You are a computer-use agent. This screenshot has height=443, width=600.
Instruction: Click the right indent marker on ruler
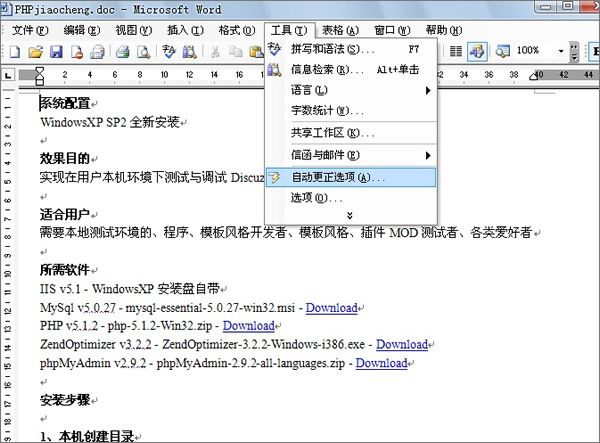pos(534,77)
